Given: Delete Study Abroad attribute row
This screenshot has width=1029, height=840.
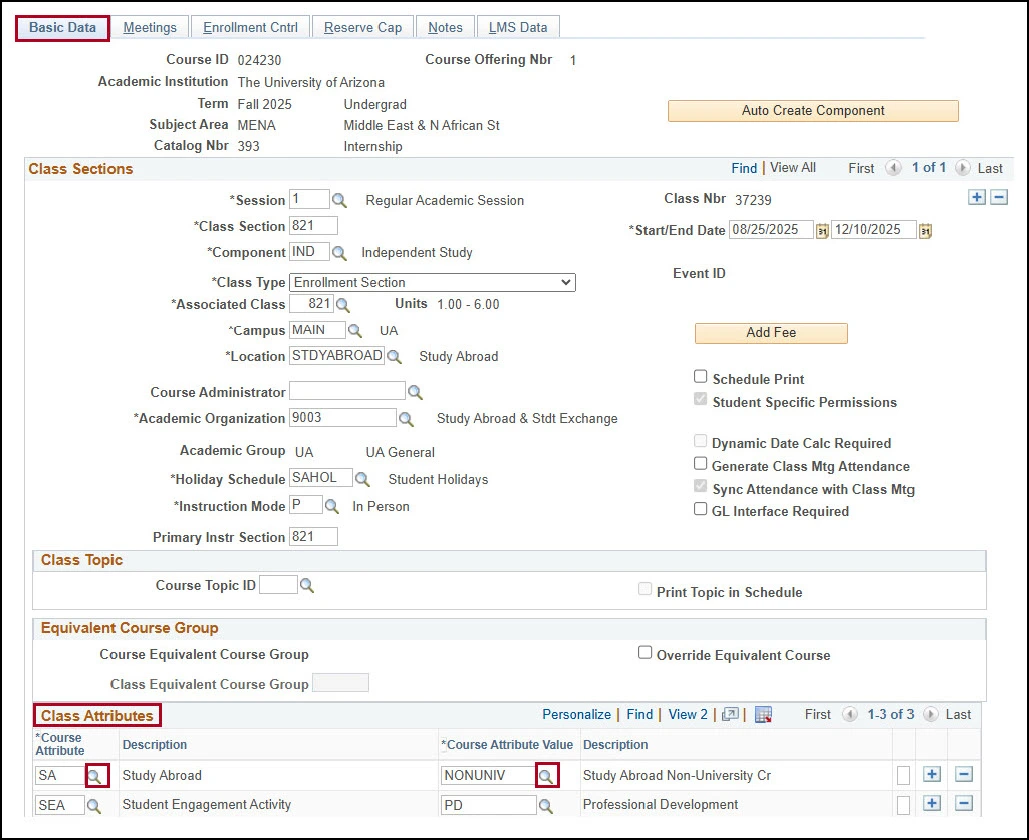Looking at the screenshot, I should pos(963,774).
